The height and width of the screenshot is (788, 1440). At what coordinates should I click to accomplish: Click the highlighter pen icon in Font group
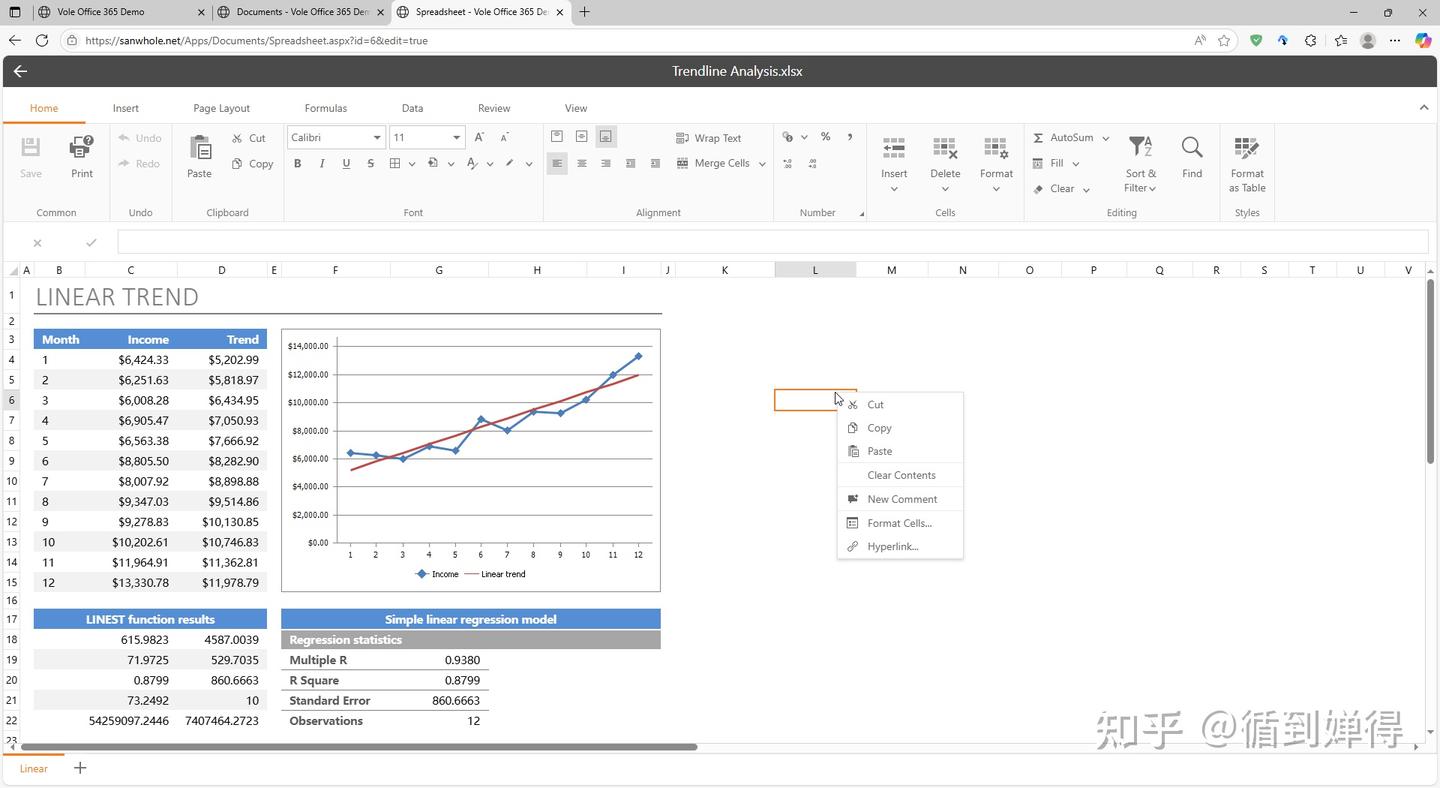510,164
